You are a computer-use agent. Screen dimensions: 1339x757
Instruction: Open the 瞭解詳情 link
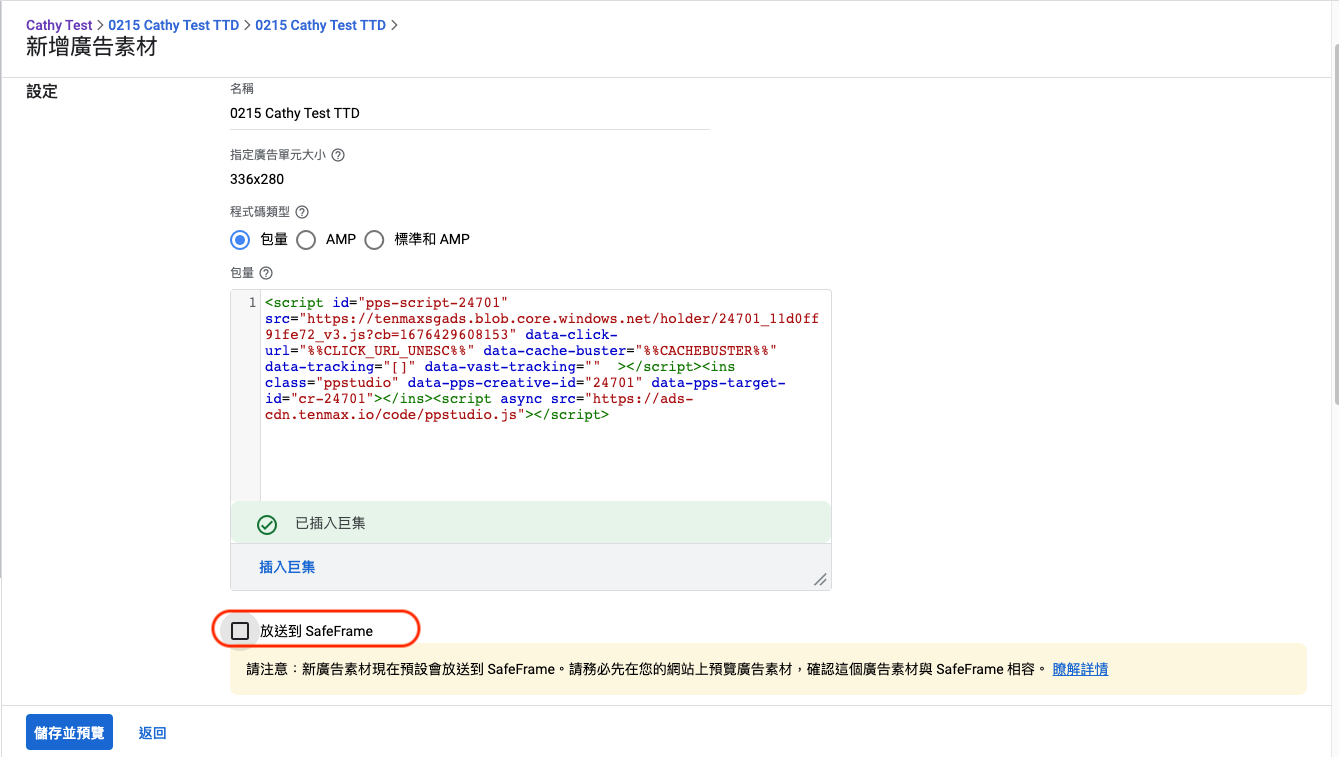click(1080, 669)
